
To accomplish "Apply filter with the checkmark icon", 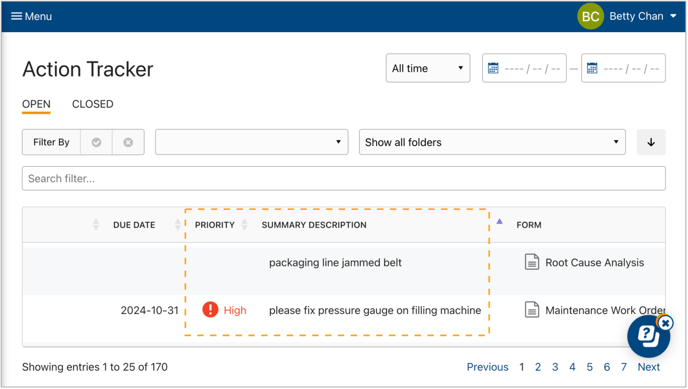I will coord(97,142).
